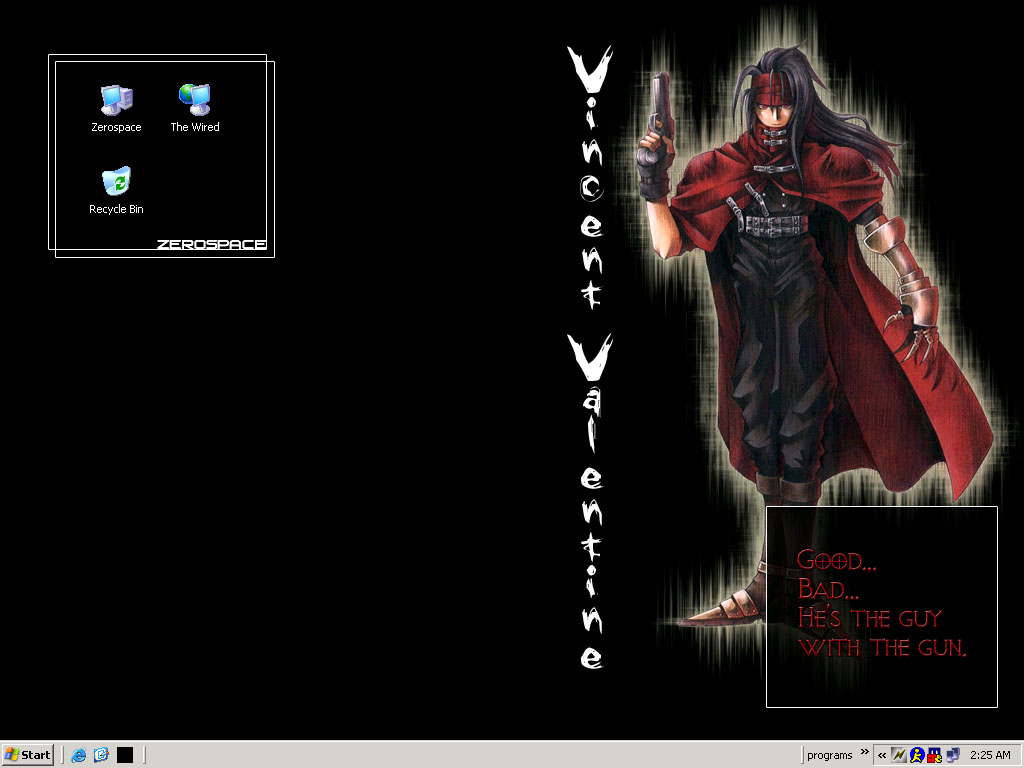
Task: Click the lightning bolt tray icon
Action: point(899,755)
